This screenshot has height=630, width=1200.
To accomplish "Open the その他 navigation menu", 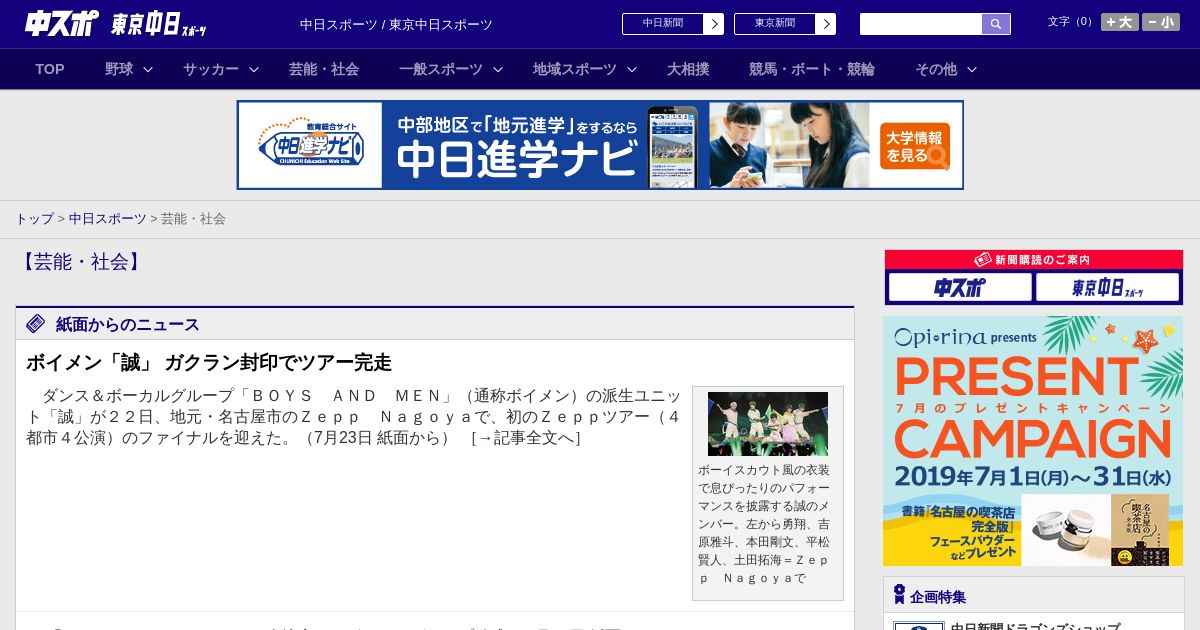I will coord(936,69).
